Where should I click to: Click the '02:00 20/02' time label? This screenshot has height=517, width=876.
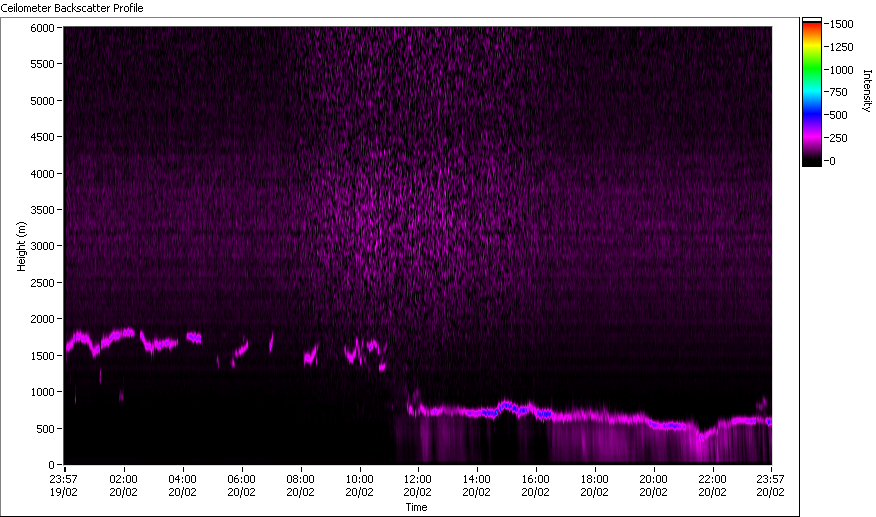tap(123, 485)
